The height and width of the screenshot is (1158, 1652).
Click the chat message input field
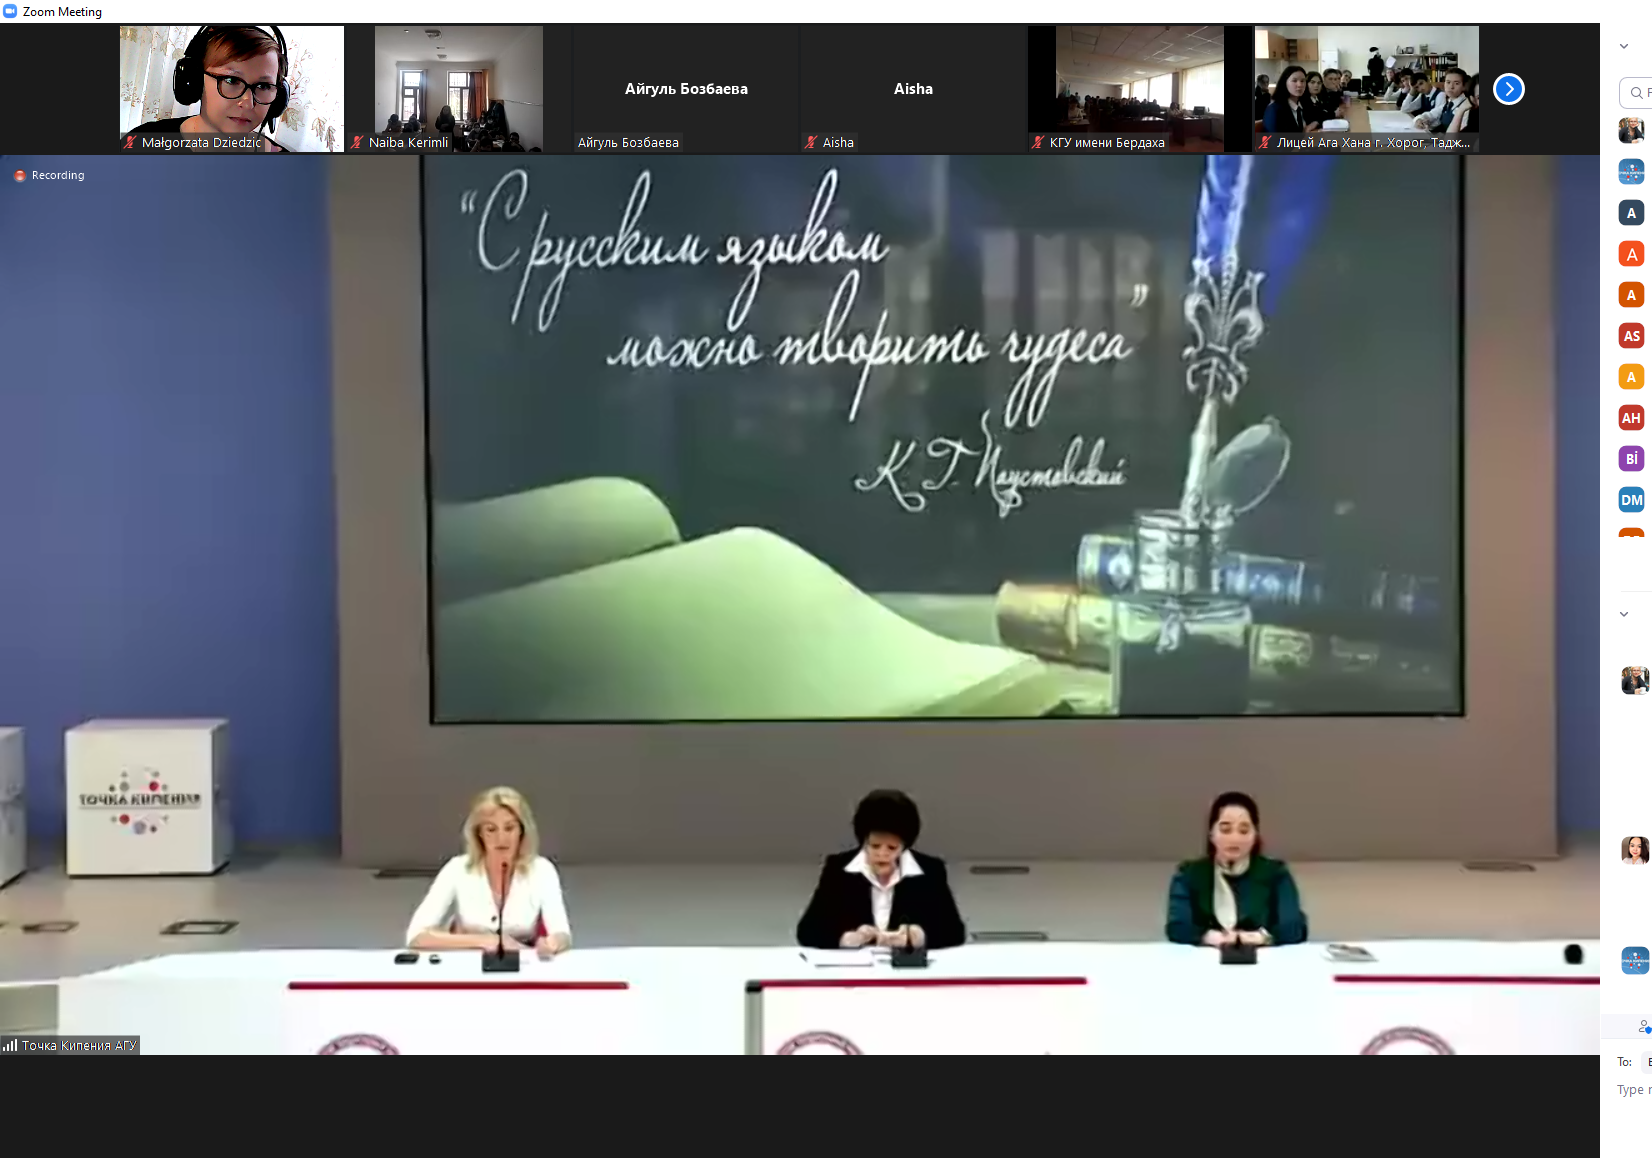(1634, 1090)
